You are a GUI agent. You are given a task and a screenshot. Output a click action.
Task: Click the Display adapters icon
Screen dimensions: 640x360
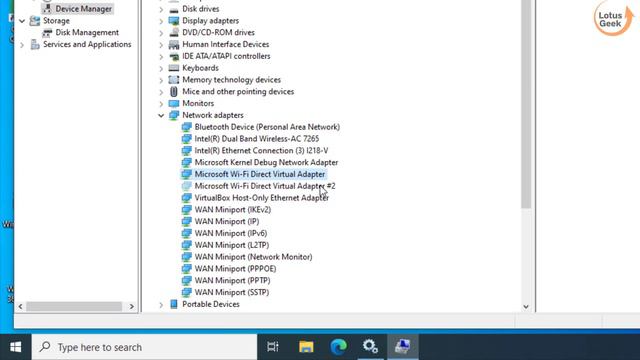[x=174, y=21]
